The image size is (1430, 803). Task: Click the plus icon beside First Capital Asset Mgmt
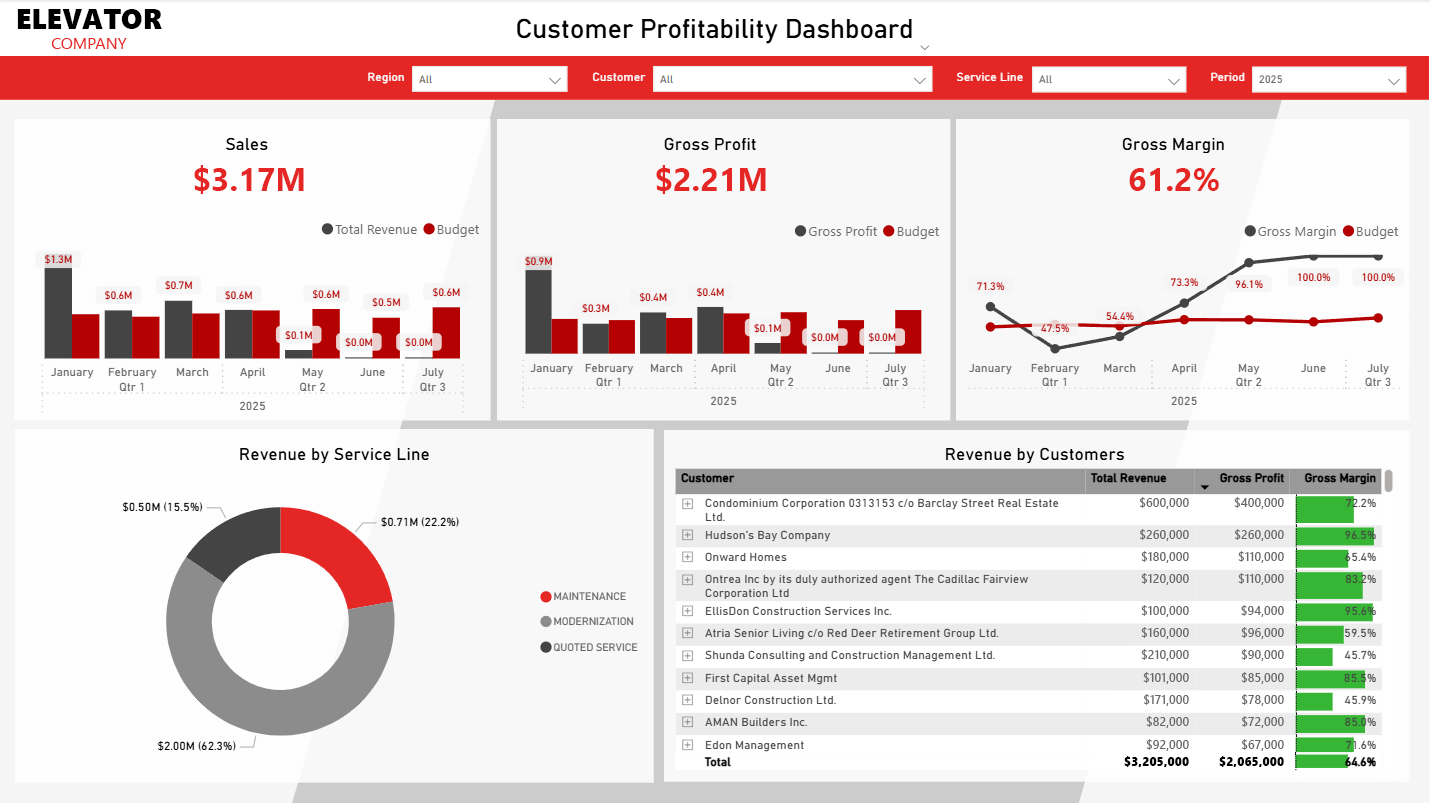tap(687, 679)
